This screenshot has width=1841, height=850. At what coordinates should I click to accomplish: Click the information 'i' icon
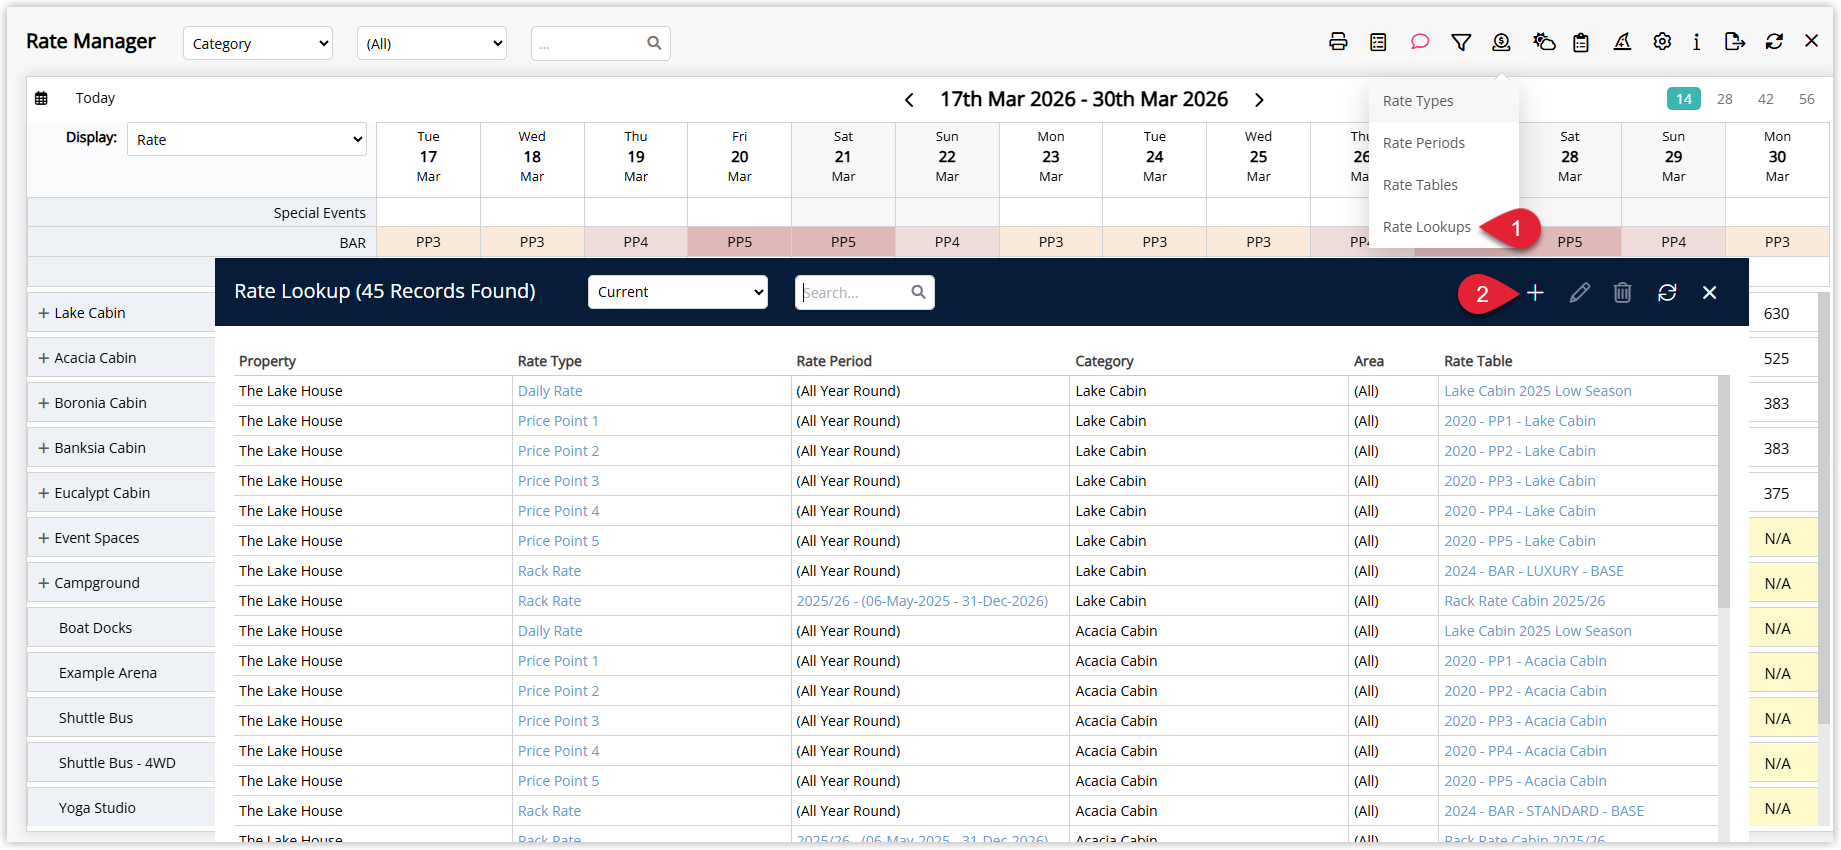point(1696,42)
